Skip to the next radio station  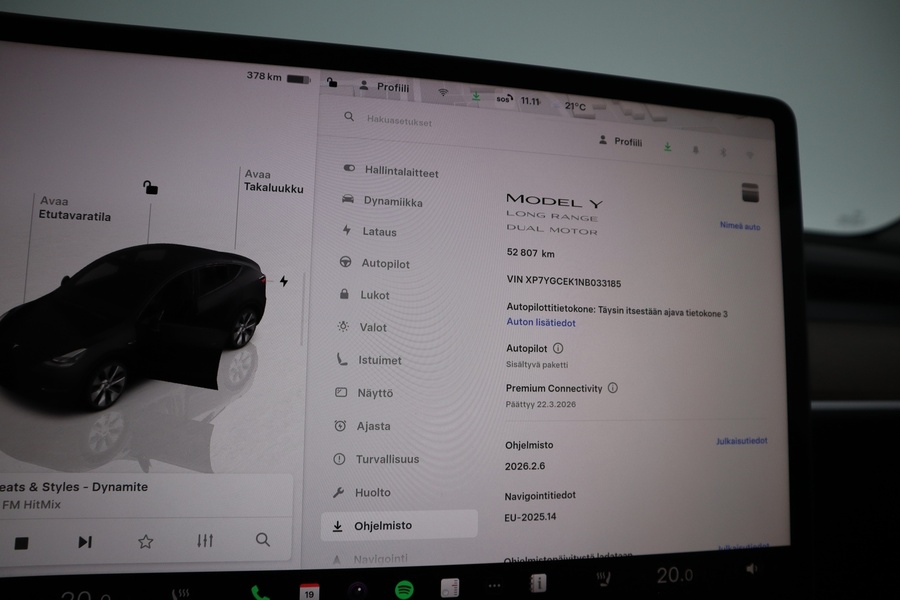click(x=85, y=542)
